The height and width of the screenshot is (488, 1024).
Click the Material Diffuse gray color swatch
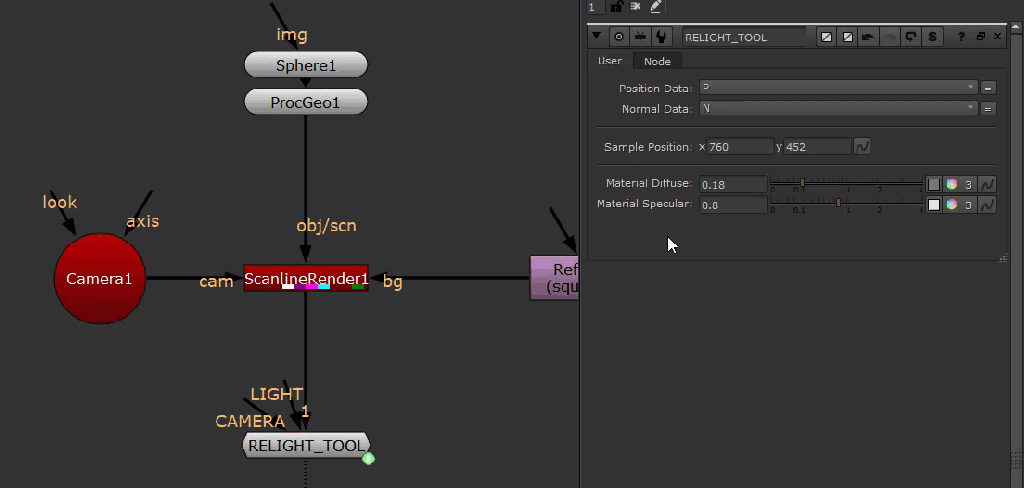[934, 184]
